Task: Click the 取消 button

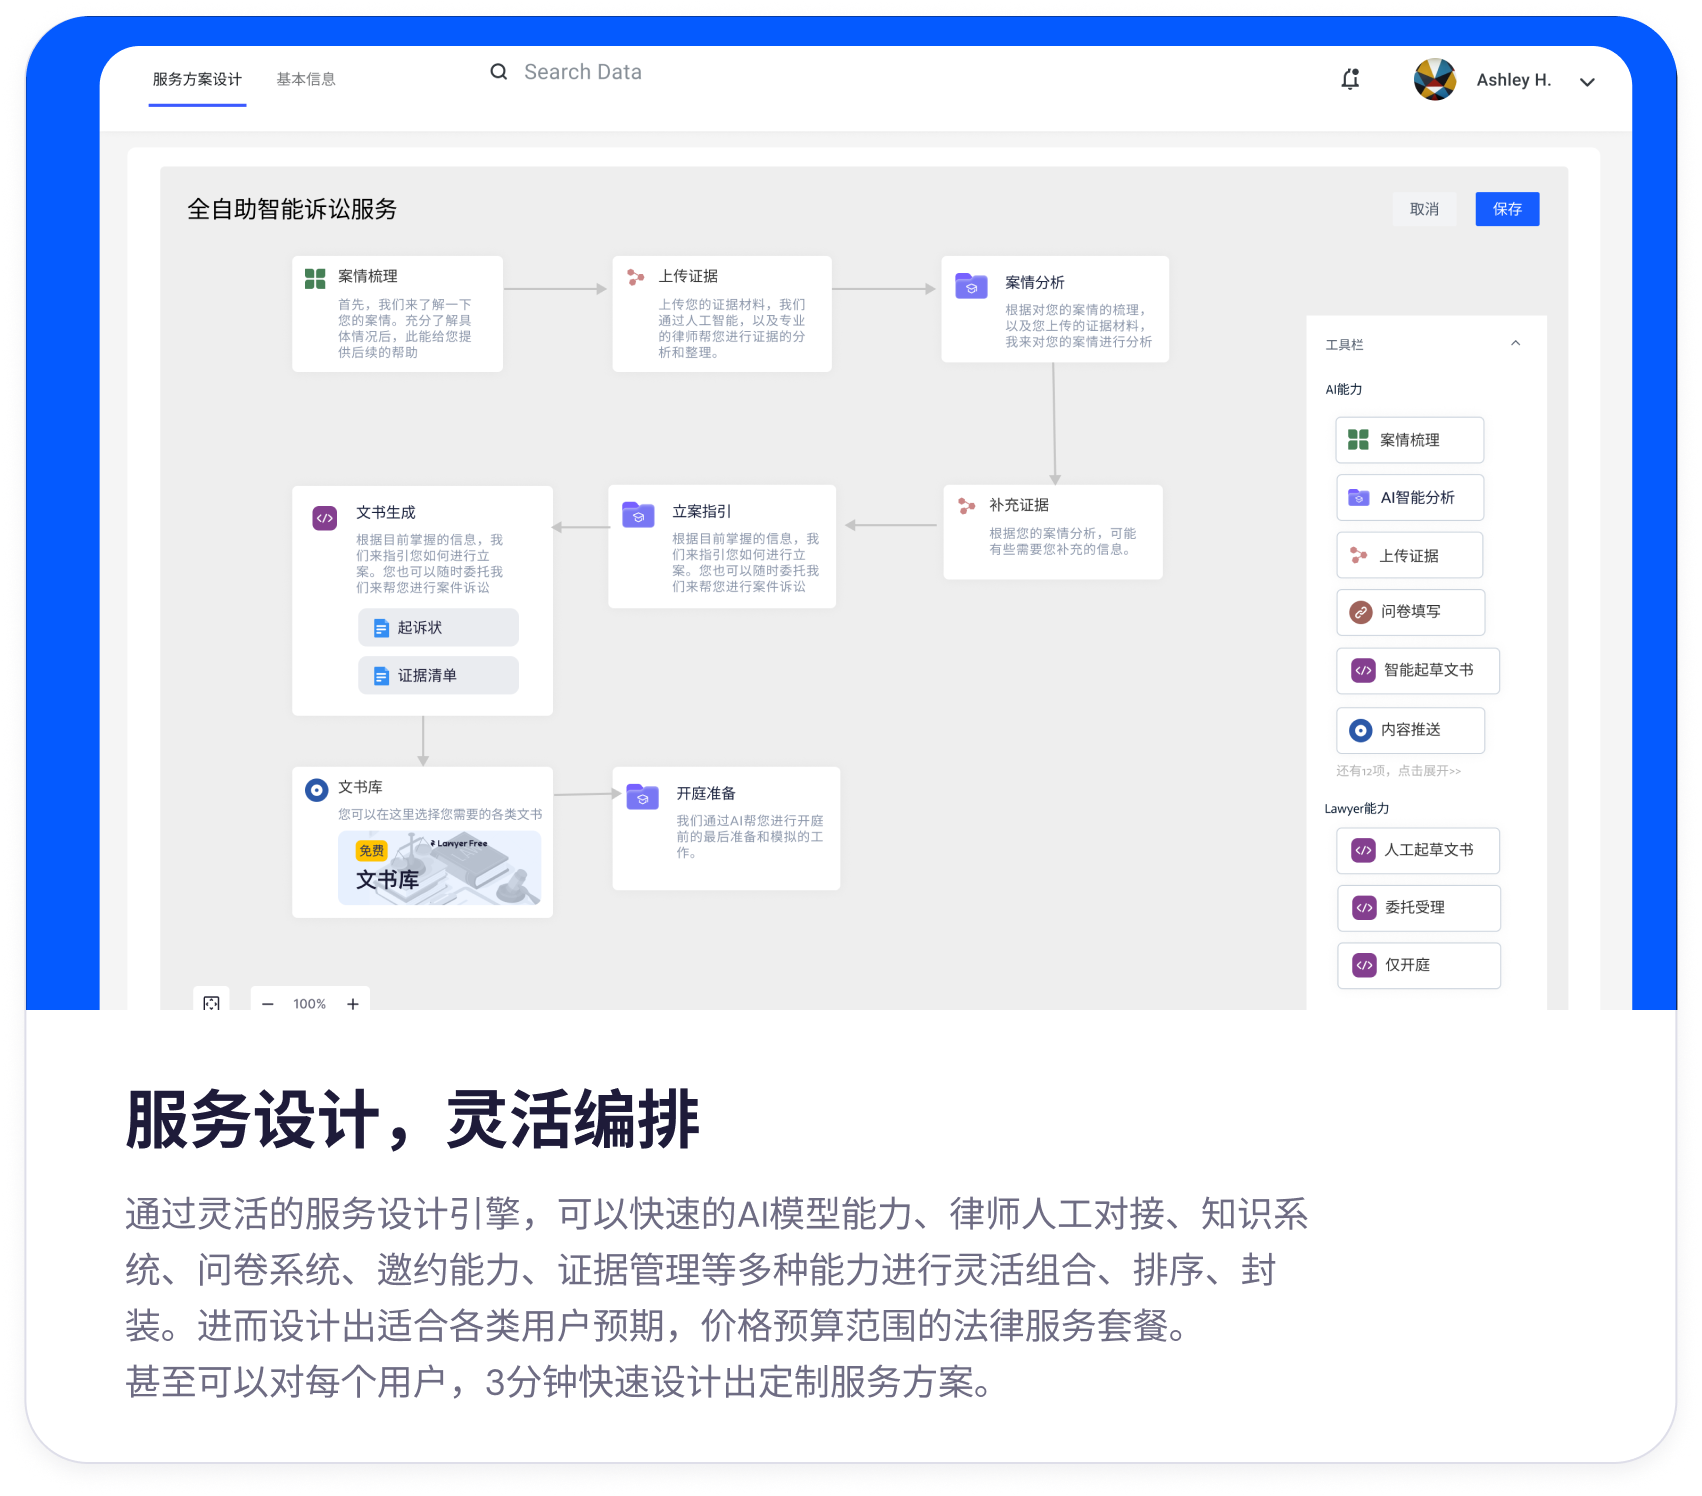Action: (x=1424, y=209)
